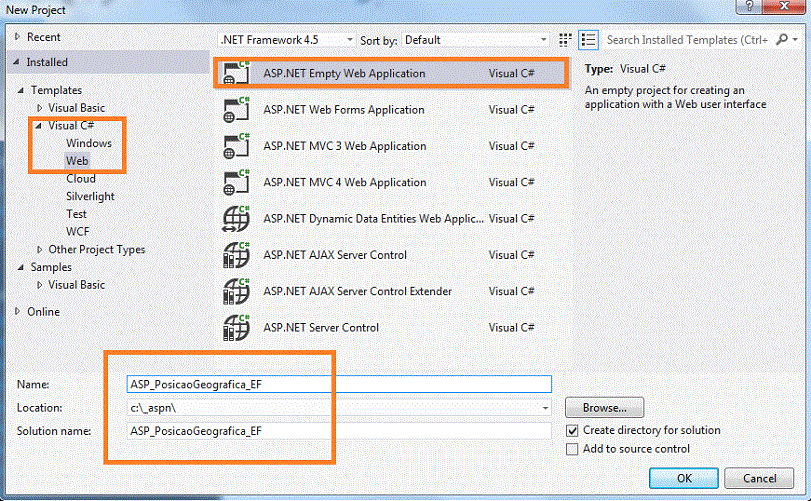811x501 pixels.
Task: Click the Browse... button
Action: (x=605, y=407)
